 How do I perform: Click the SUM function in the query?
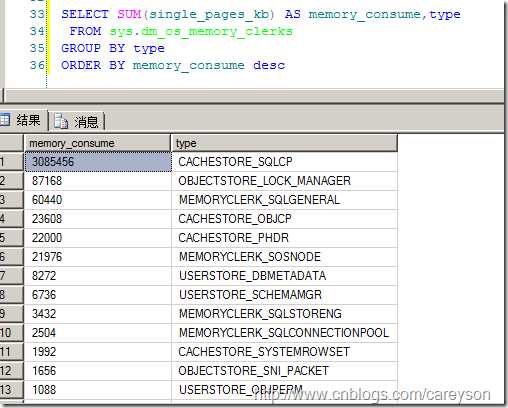pyautogui.click(x=129, y=14)
